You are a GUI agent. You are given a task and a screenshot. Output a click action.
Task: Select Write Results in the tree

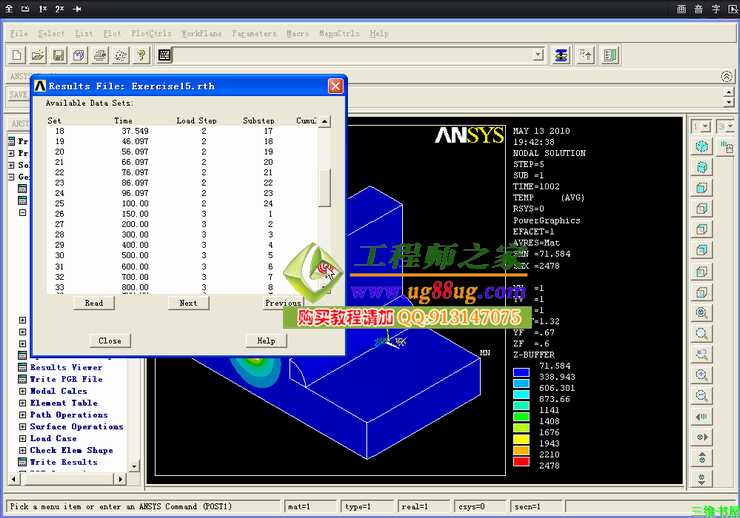(x=64, y=462)
